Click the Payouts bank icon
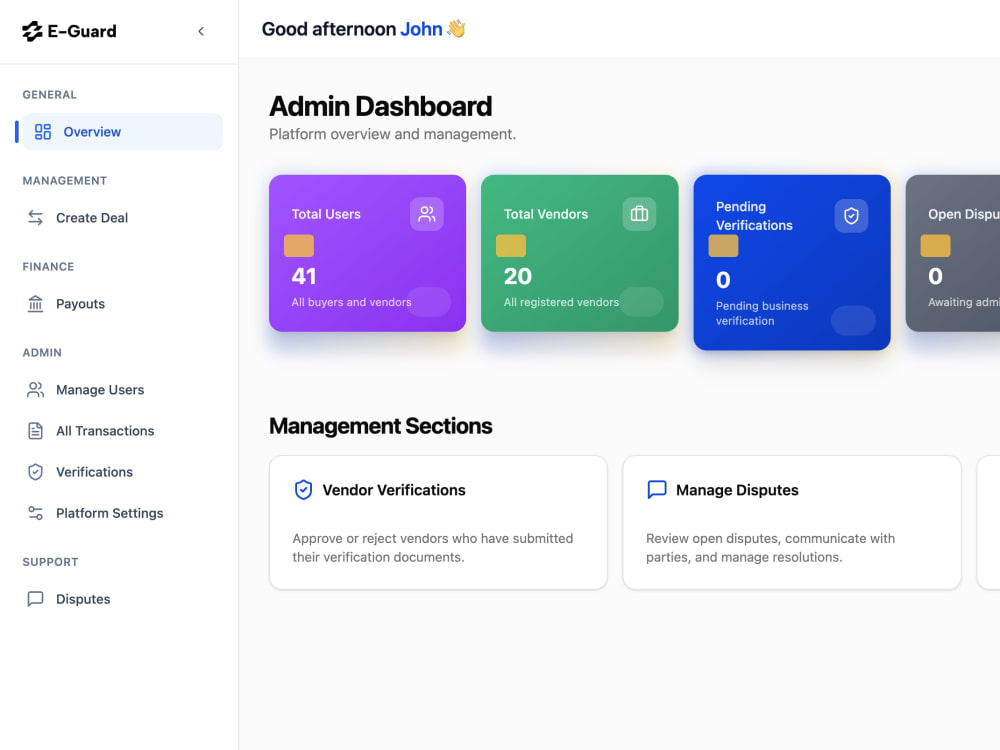 pyautogui.click(x=36, y=304)
